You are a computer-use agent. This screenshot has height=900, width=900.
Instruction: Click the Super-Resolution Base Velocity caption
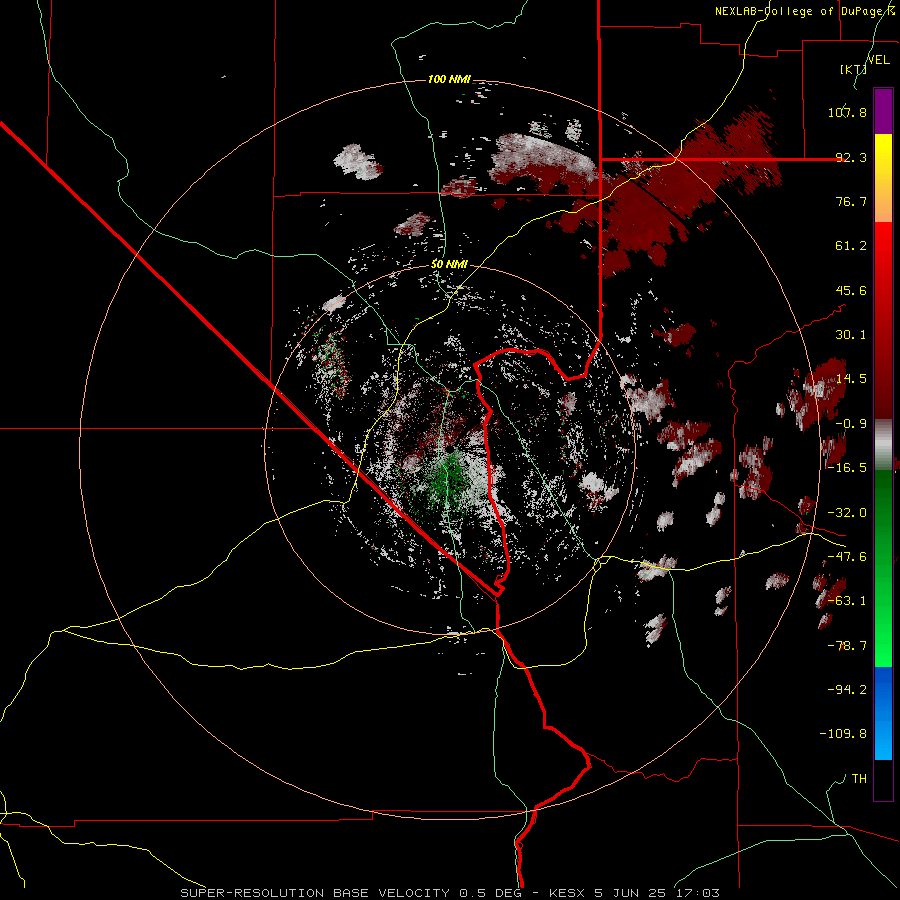(x=449, y=893)
